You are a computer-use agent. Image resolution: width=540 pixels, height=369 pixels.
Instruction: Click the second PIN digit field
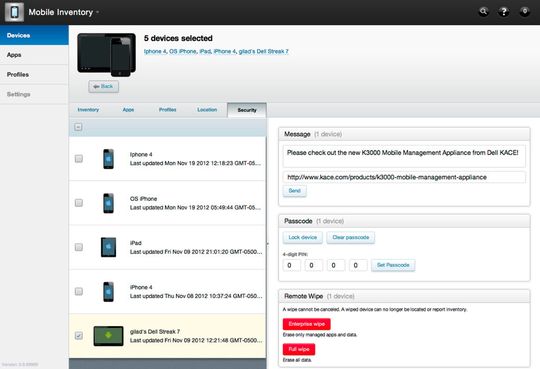[x=314, y=265]
